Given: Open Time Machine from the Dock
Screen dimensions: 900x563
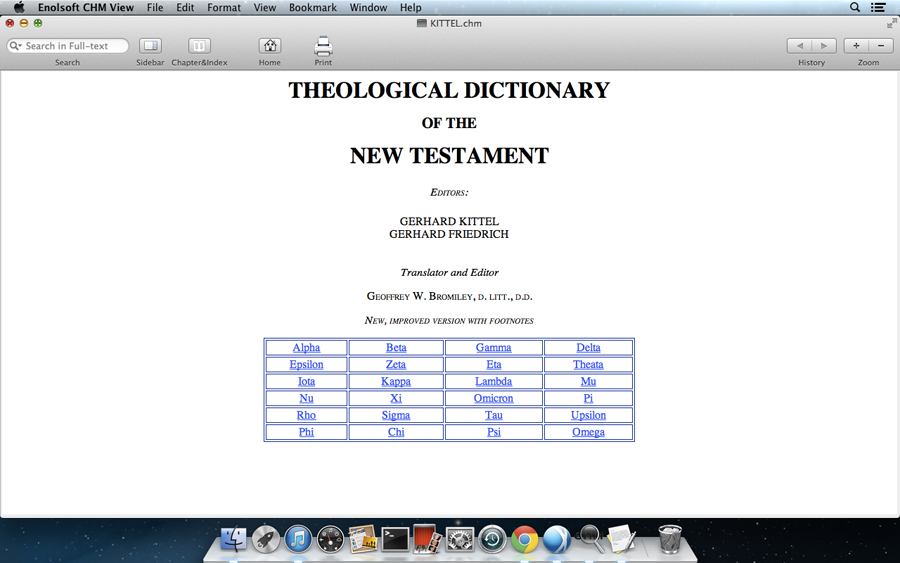Looking at the screenshot, I should pos(492,539).
